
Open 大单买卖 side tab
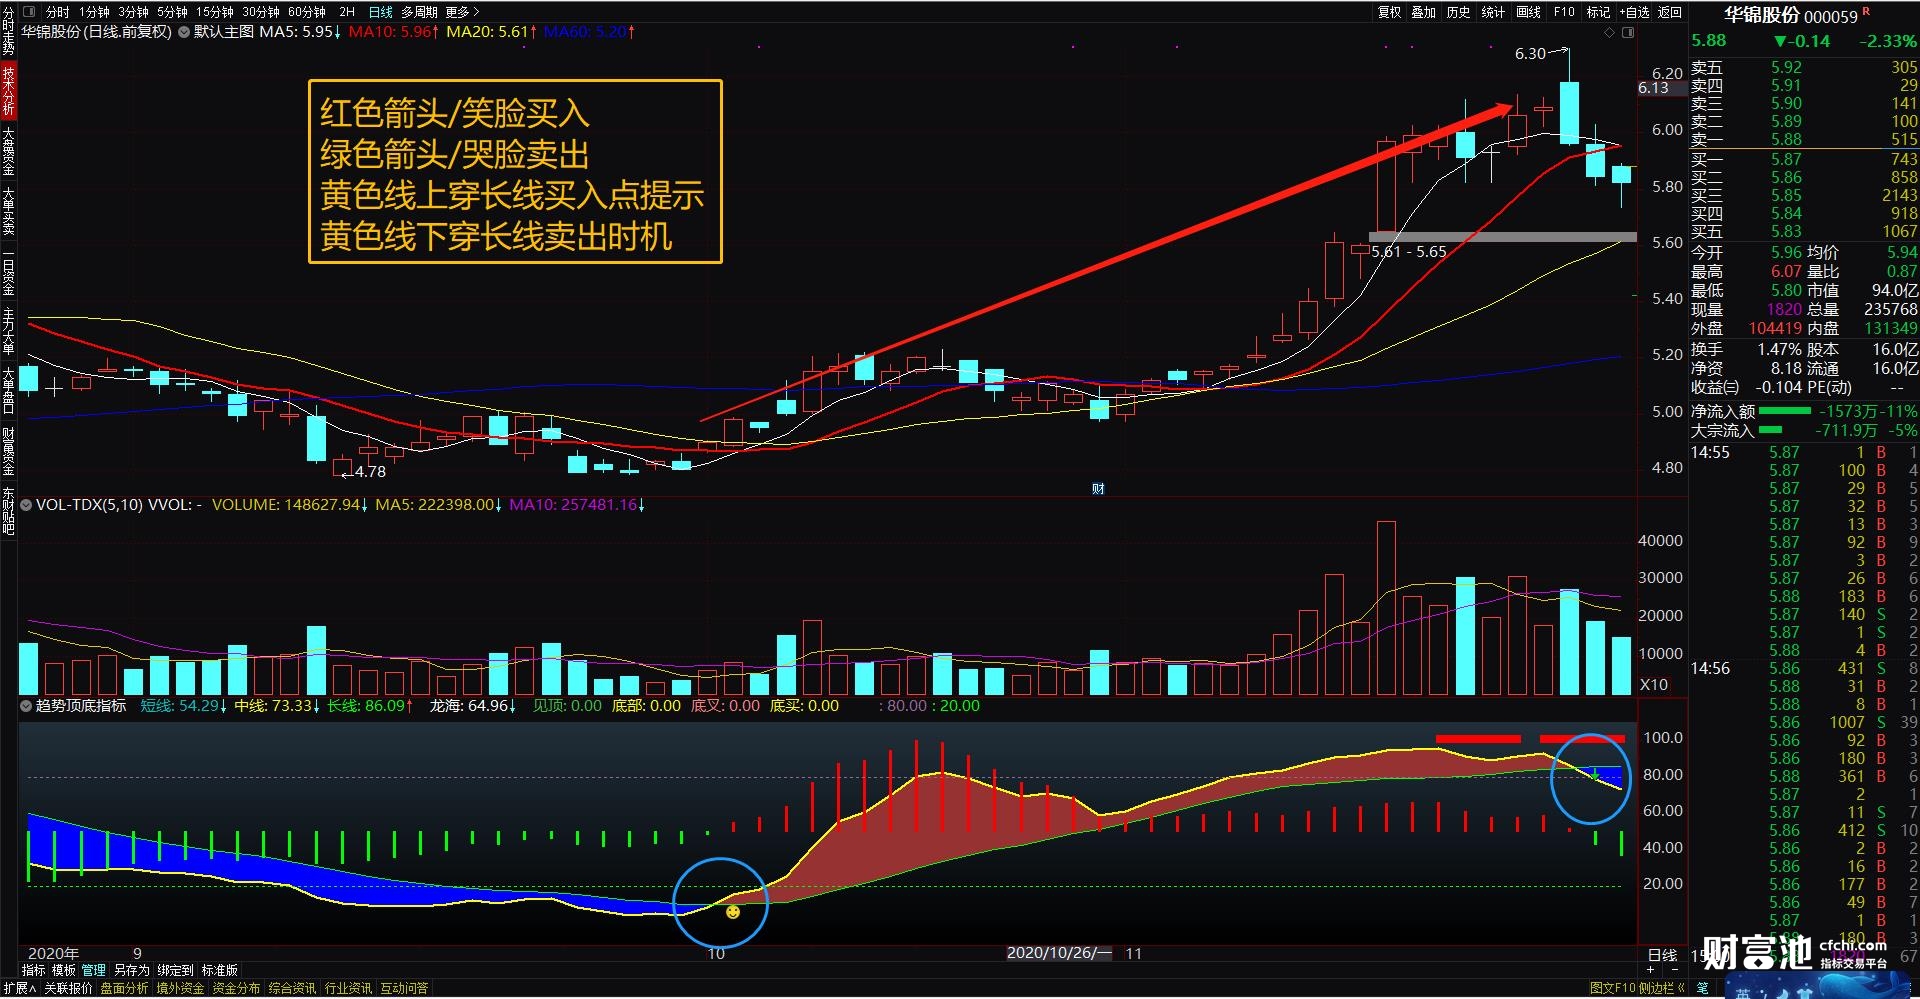tap(8, 211)
